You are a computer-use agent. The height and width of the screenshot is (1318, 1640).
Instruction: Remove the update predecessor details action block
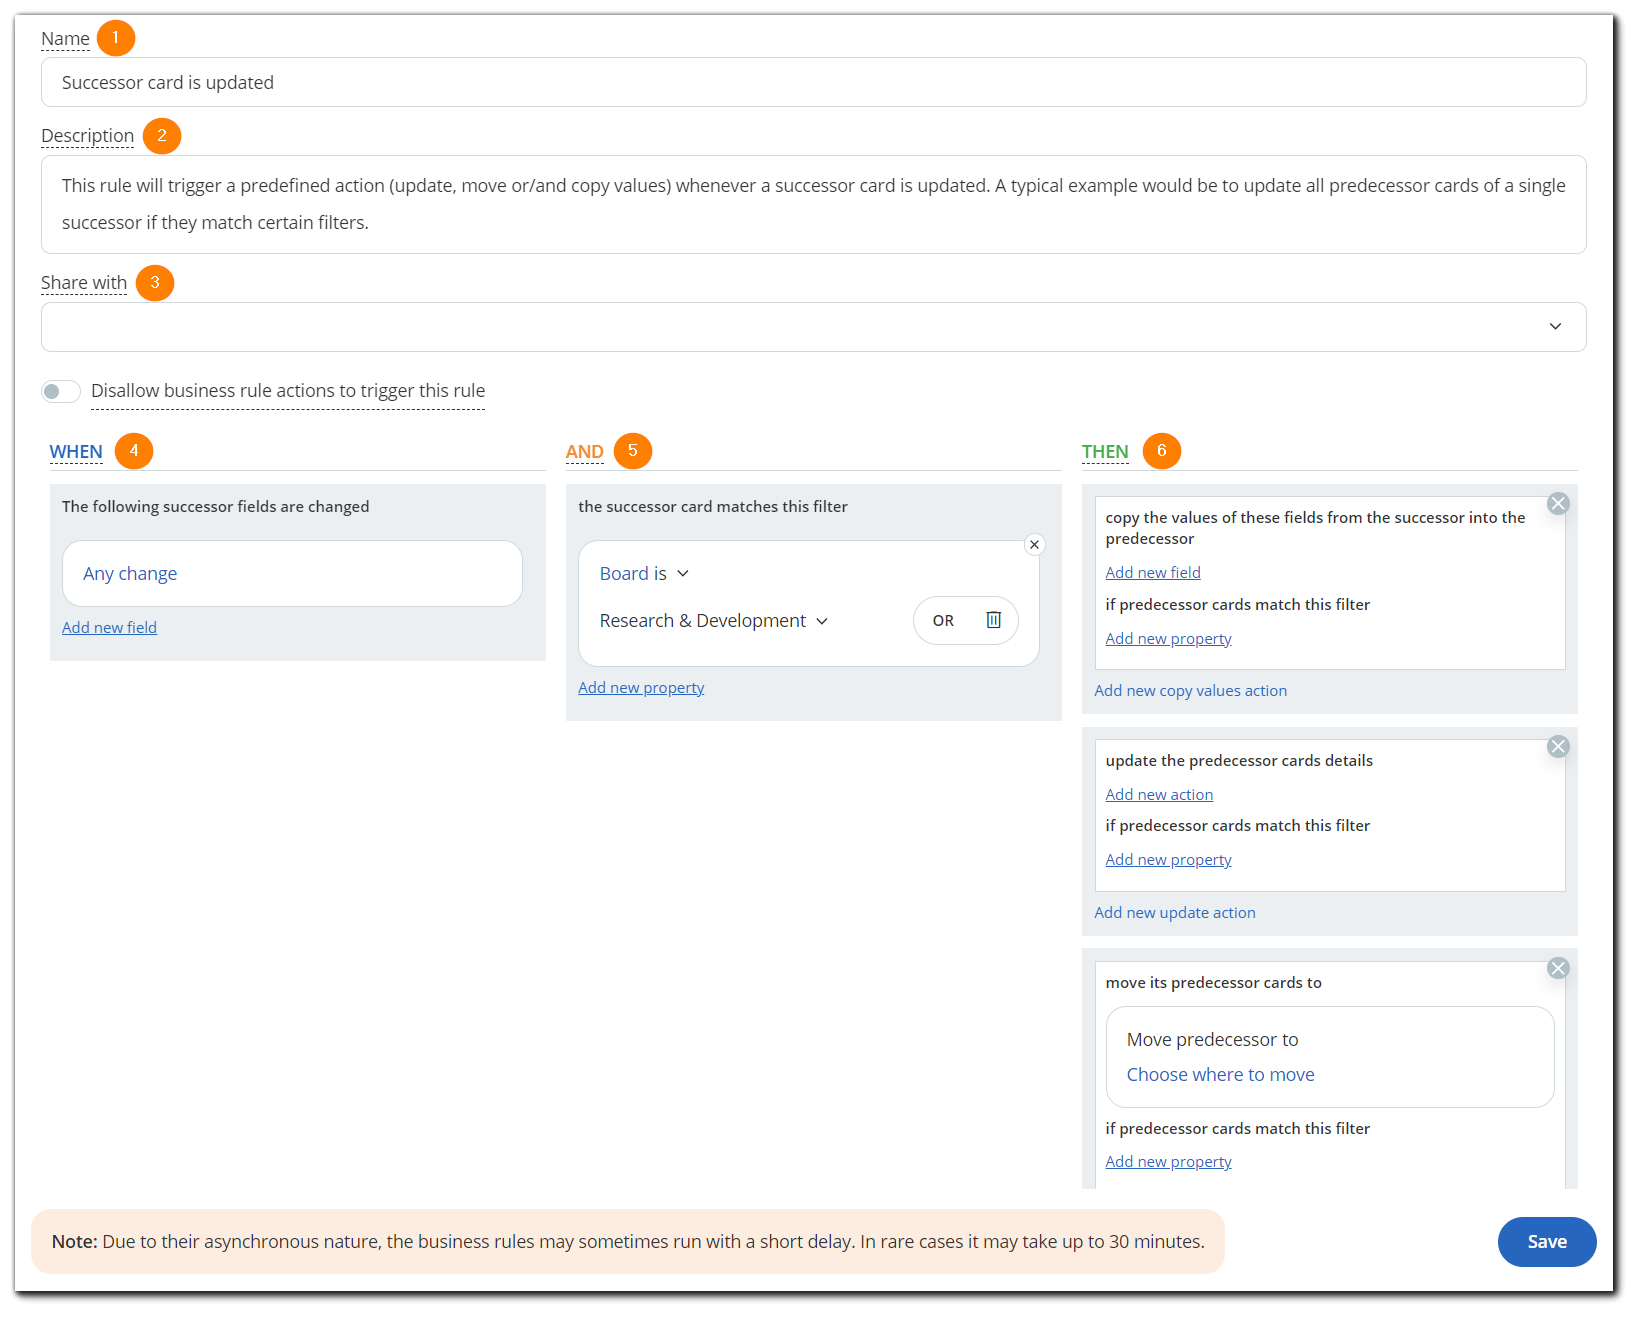(x=1557, y=747)
